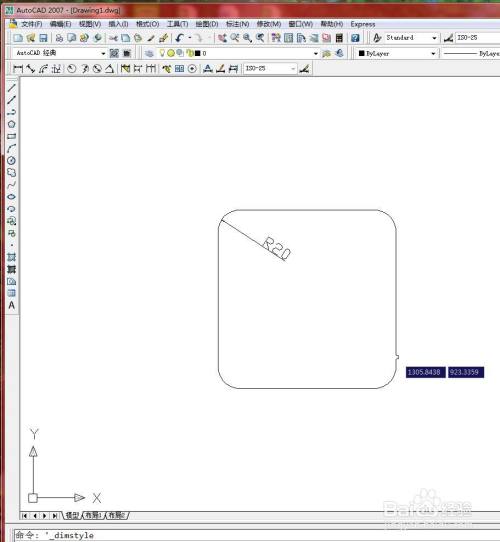Click the Angular dimension icon
This screenshot has height=542, width=500.
[x=110, y=69]
